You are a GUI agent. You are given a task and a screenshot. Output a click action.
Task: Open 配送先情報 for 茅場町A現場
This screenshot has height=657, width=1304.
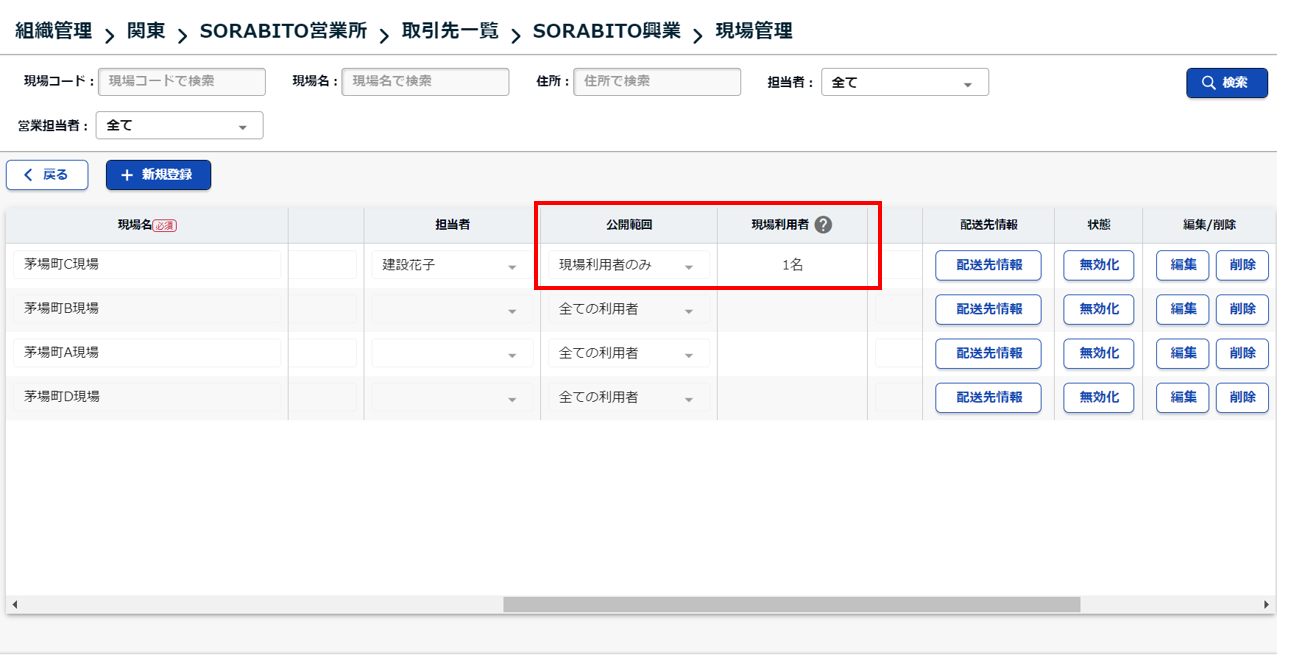pos(988,354)
